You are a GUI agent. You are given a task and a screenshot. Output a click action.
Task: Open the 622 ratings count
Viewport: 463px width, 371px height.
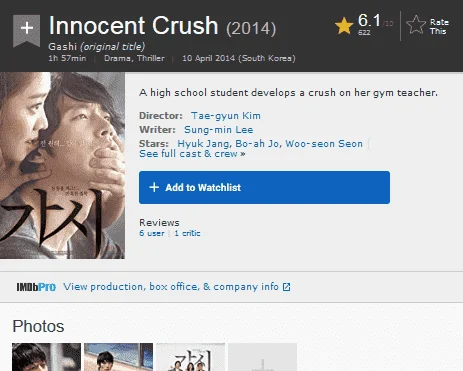pos(364,32)
